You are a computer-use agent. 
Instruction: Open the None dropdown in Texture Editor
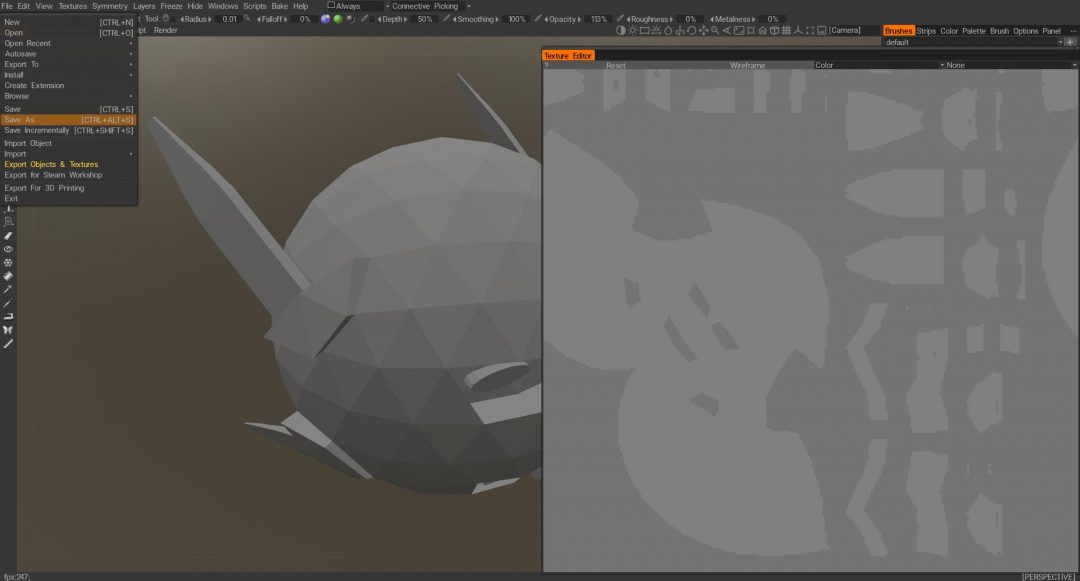[x=1011, y=65]
